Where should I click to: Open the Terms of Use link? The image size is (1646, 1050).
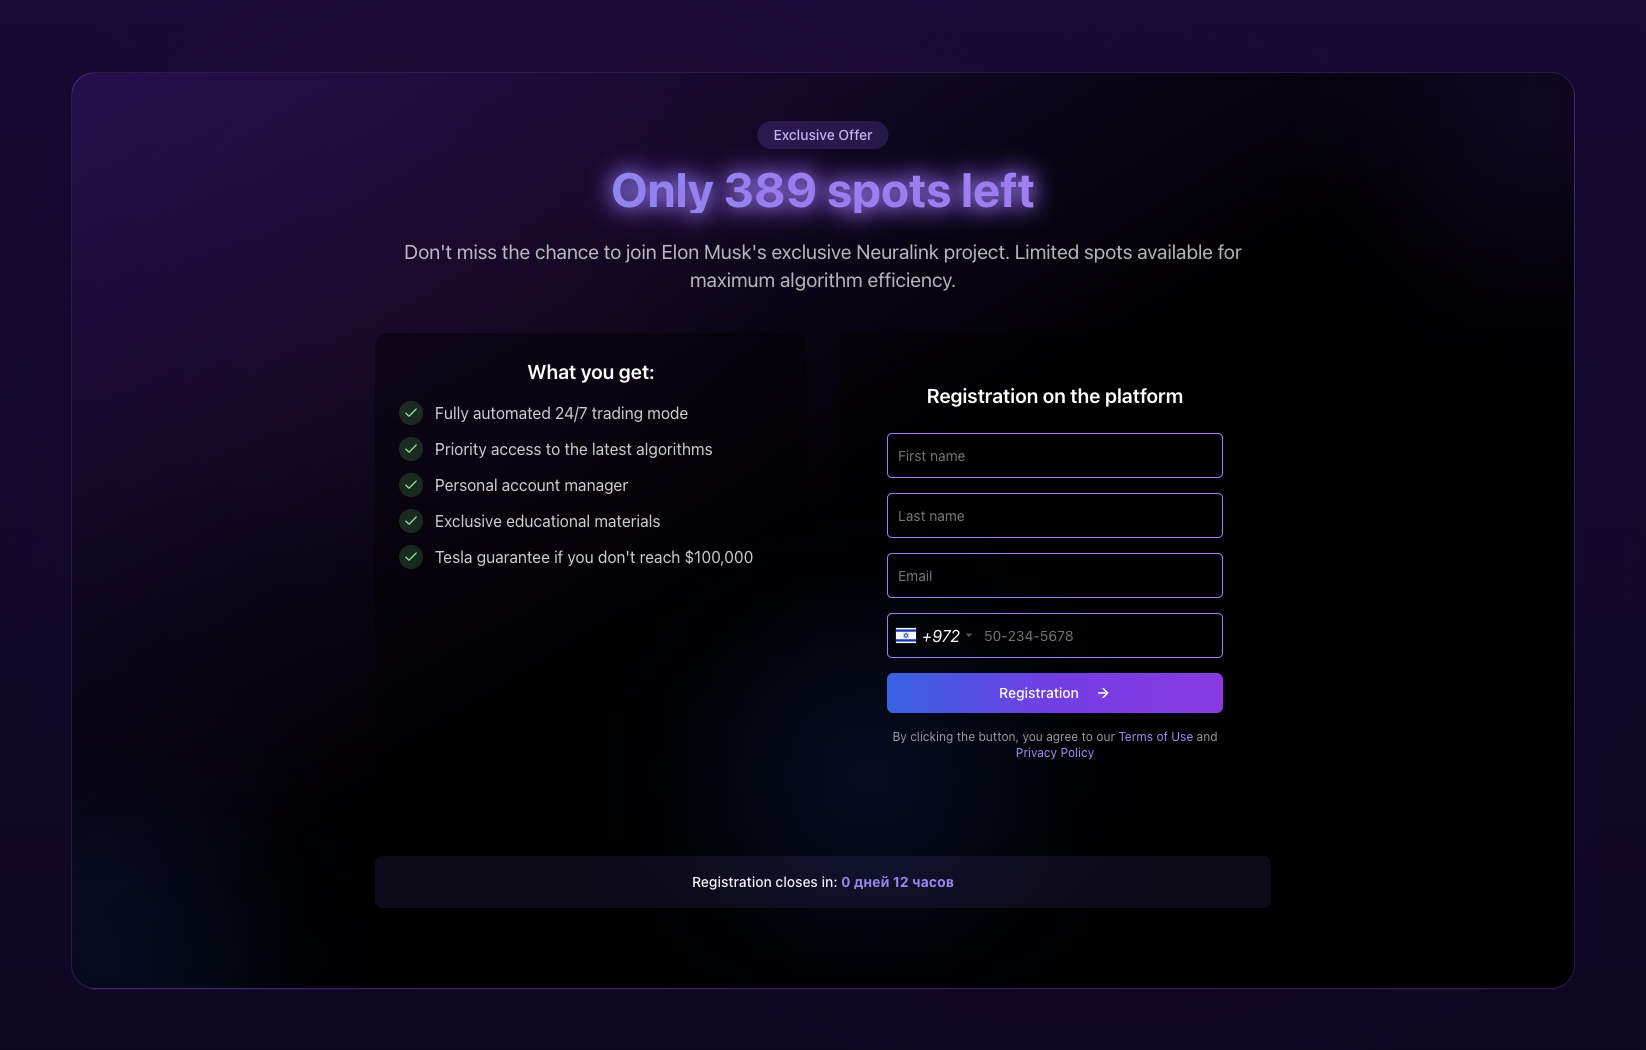1156,737
